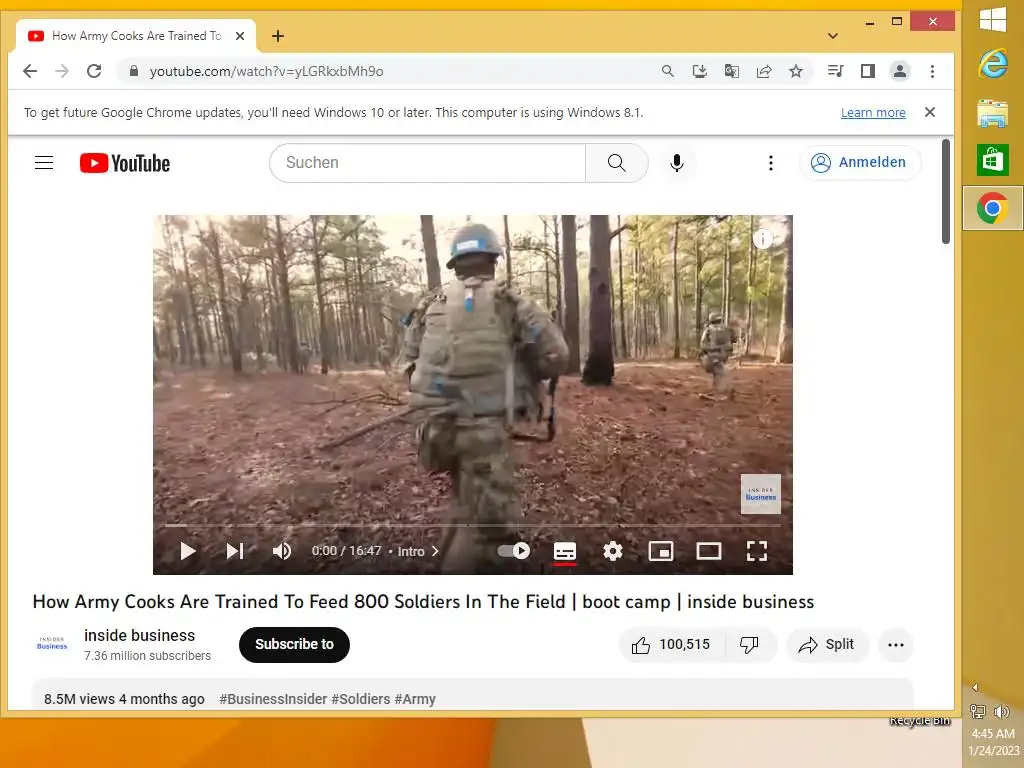Enable miniplayer mode
This screenshot has width=1024, height=768.
coord(661,551)
